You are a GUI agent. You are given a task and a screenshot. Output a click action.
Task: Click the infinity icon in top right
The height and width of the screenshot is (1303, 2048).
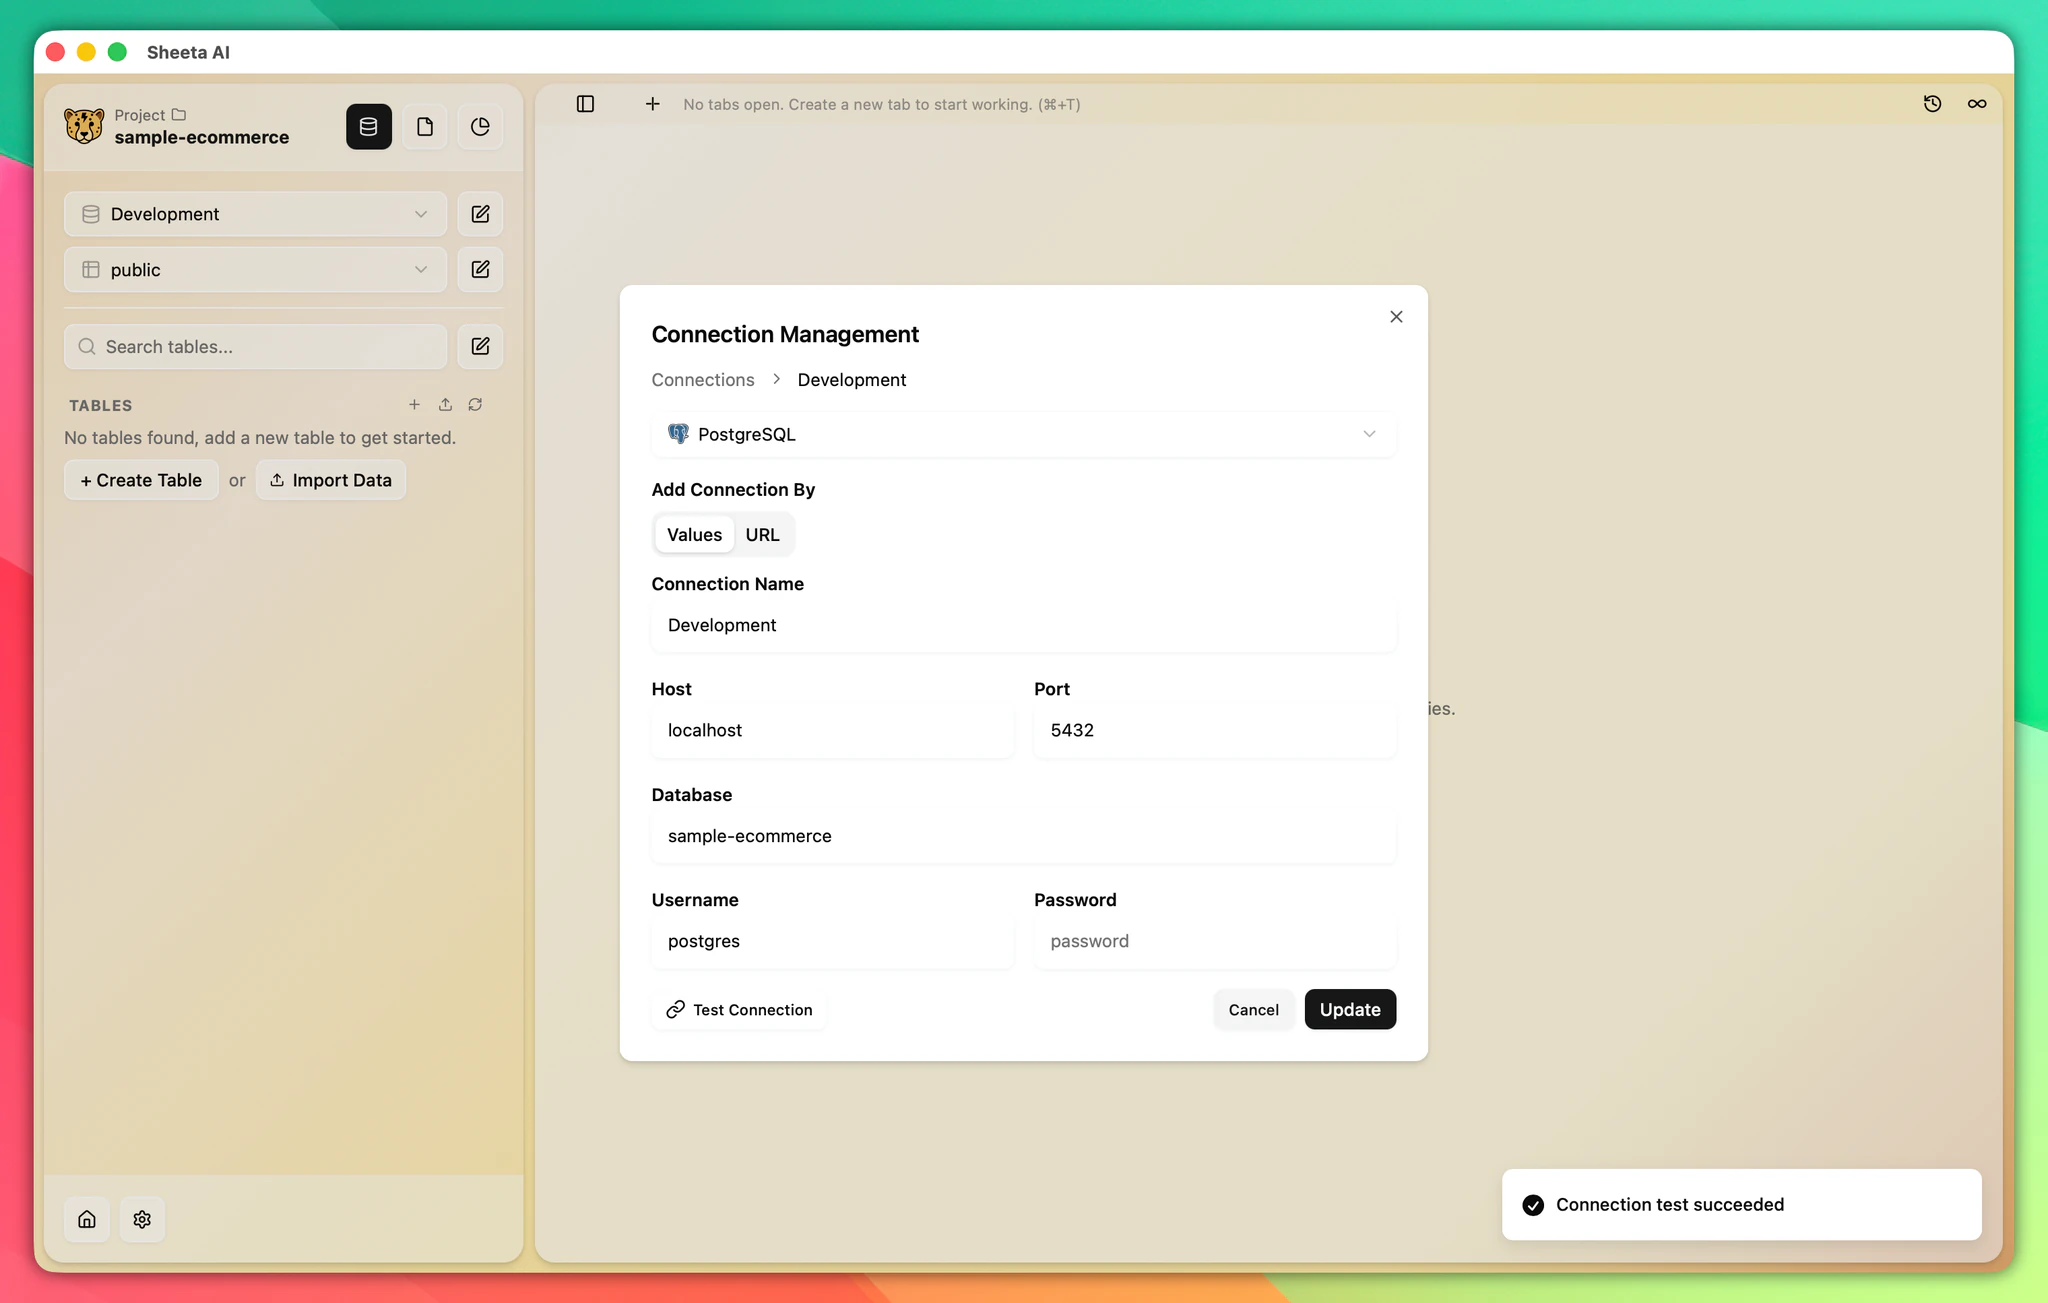point(1977,104)
